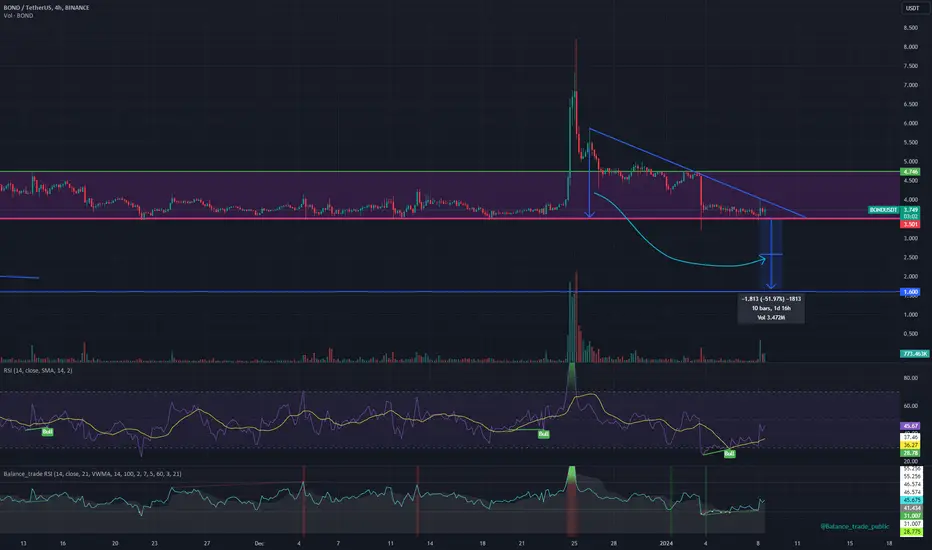
Task: Click the 25 date on time axis
Action: coord(574,543)
